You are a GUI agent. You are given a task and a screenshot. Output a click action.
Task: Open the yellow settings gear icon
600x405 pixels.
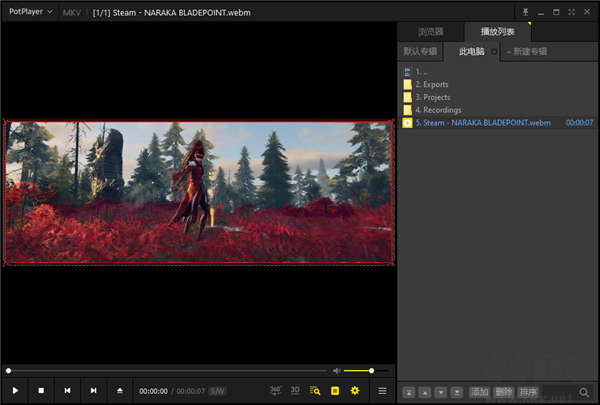coord(354,390)
